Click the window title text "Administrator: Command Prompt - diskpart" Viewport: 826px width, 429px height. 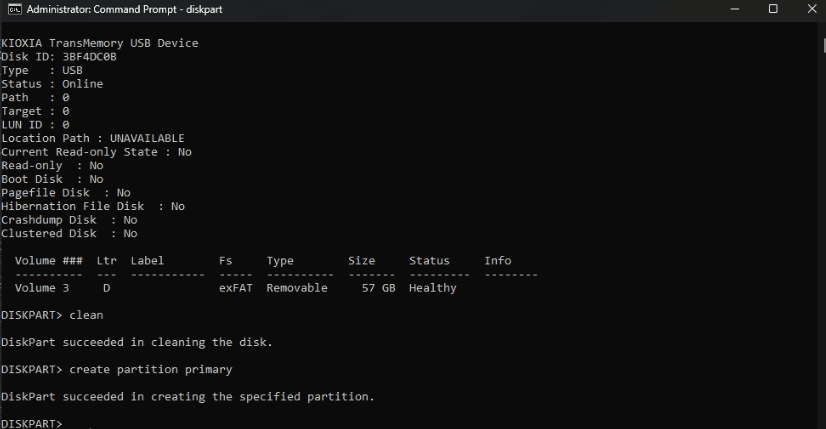point(127,9)
